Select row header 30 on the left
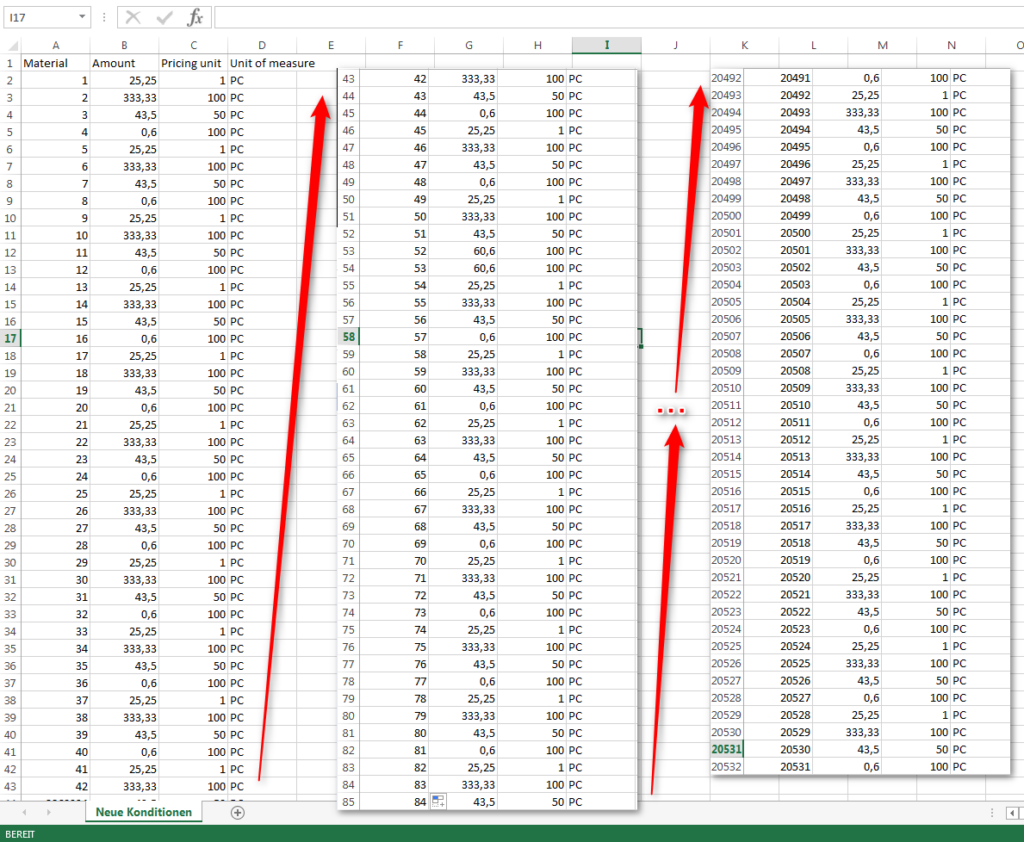Screen dimensions: 1024x842 point(10,562)
